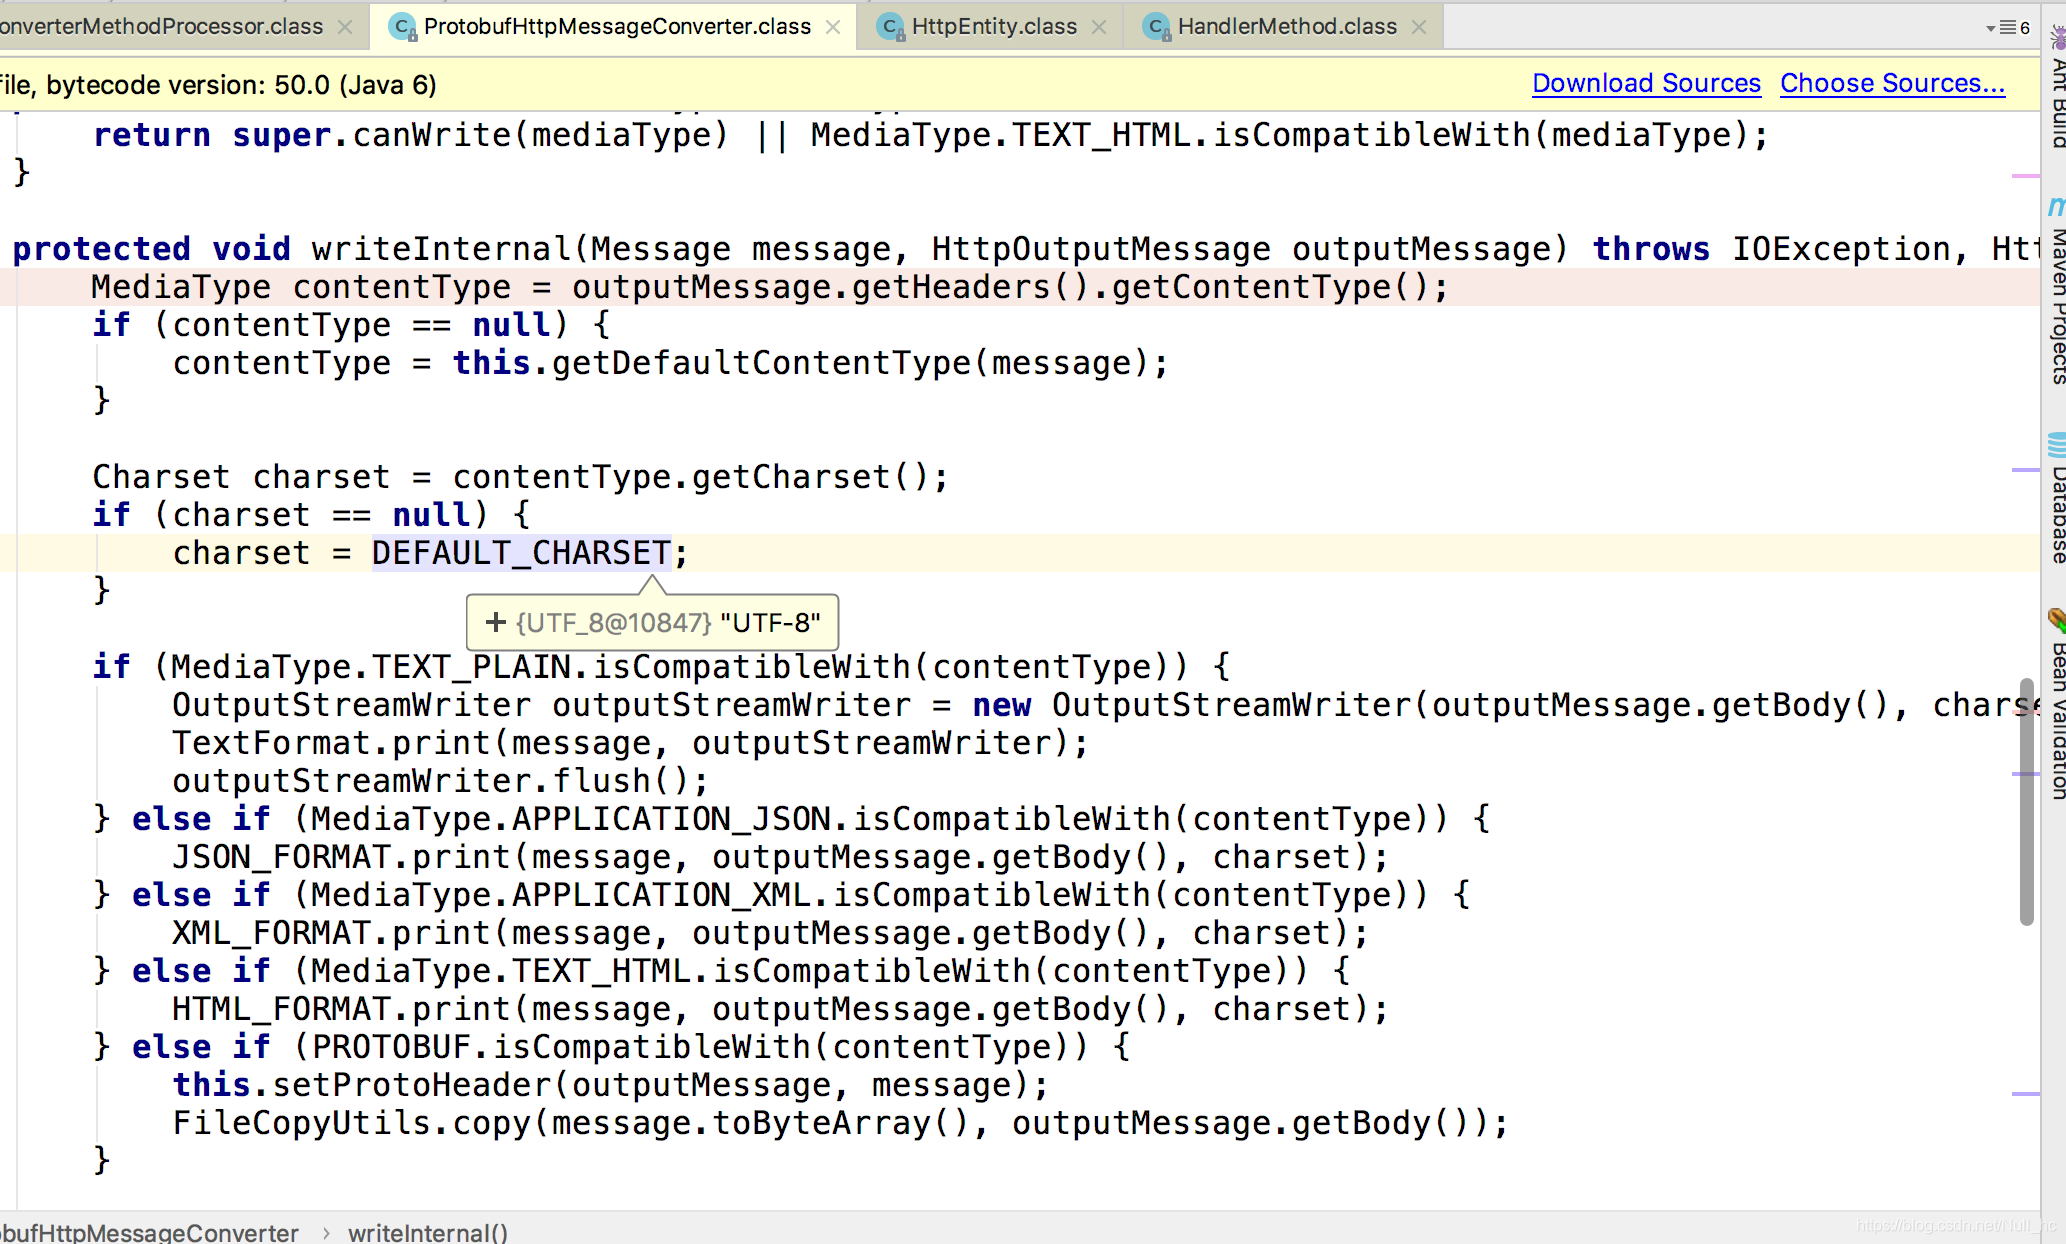Close the ConverterMethodProcessor.class tab
This screenshot has width=2066, height=1244.
click(x=345, y=27)
